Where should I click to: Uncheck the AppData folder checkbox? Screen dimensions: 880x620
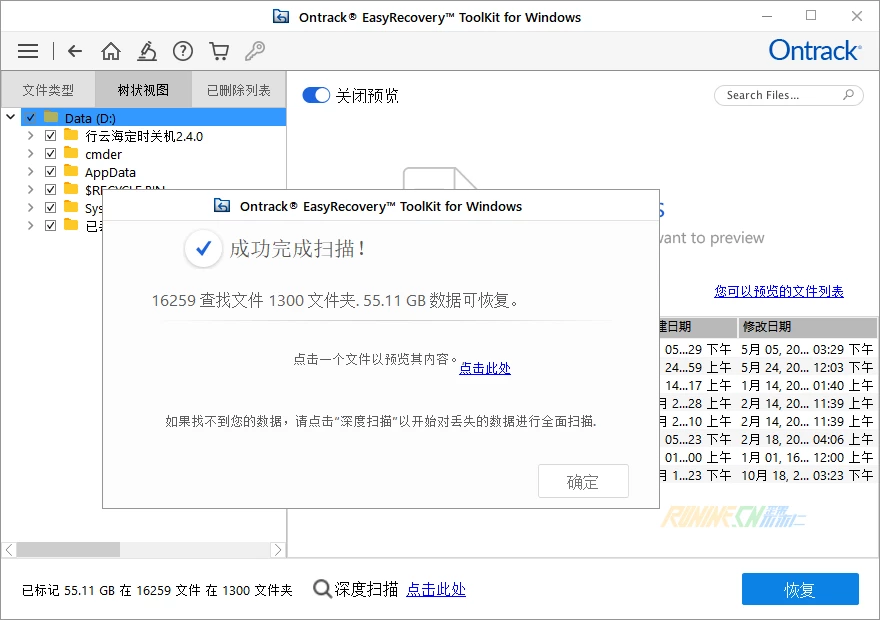pyautogui.click(x=51, y=172)
